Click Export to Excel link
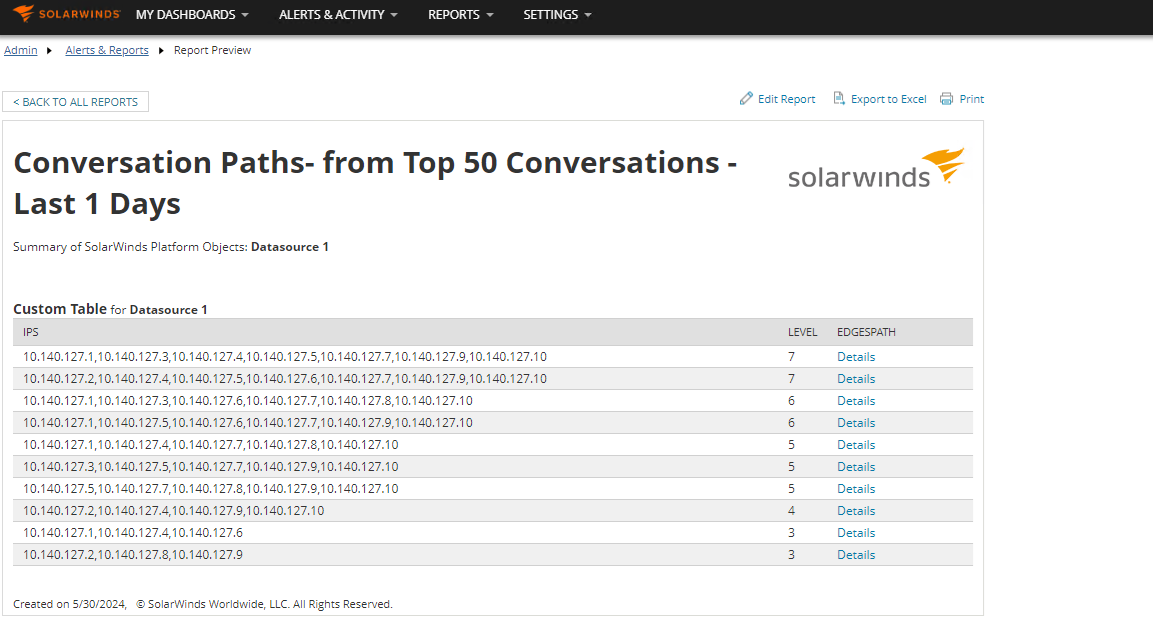Image resolution: width=1153 pixels, height=631 pixels. (x=888, y=99)
